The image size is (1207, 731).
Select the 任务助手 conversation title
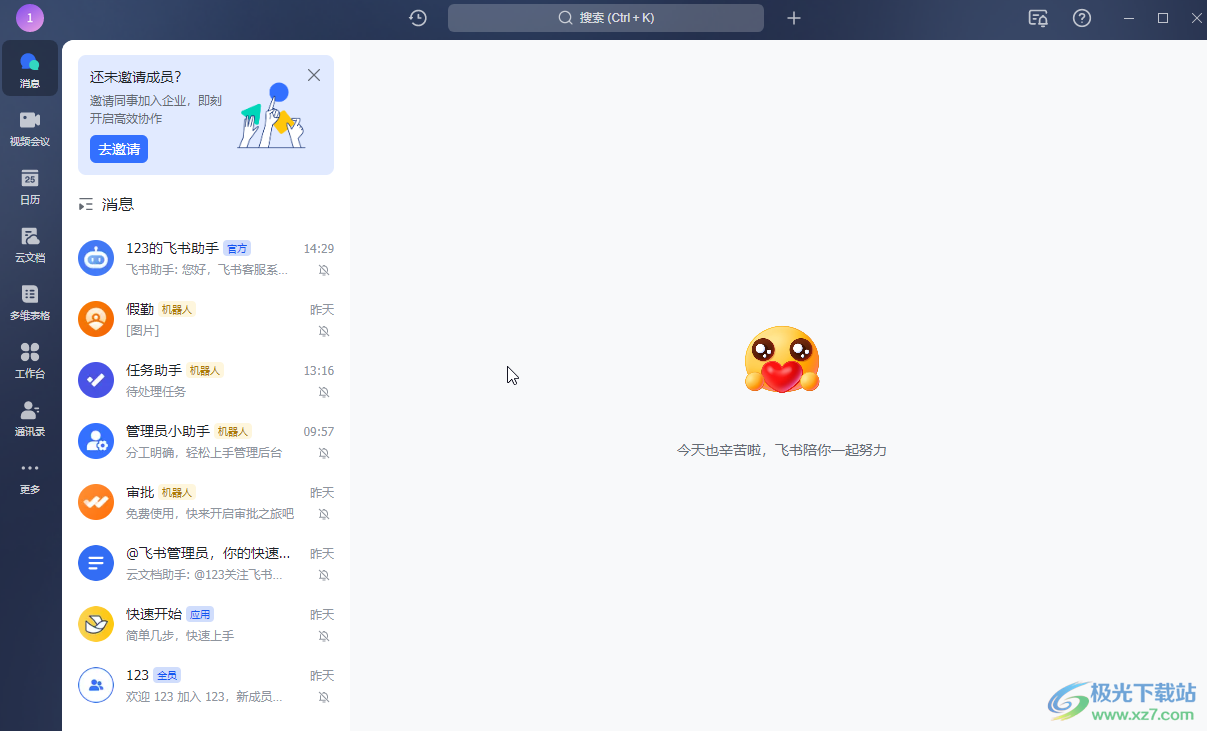pyautogui.click(x=154, y=370)
